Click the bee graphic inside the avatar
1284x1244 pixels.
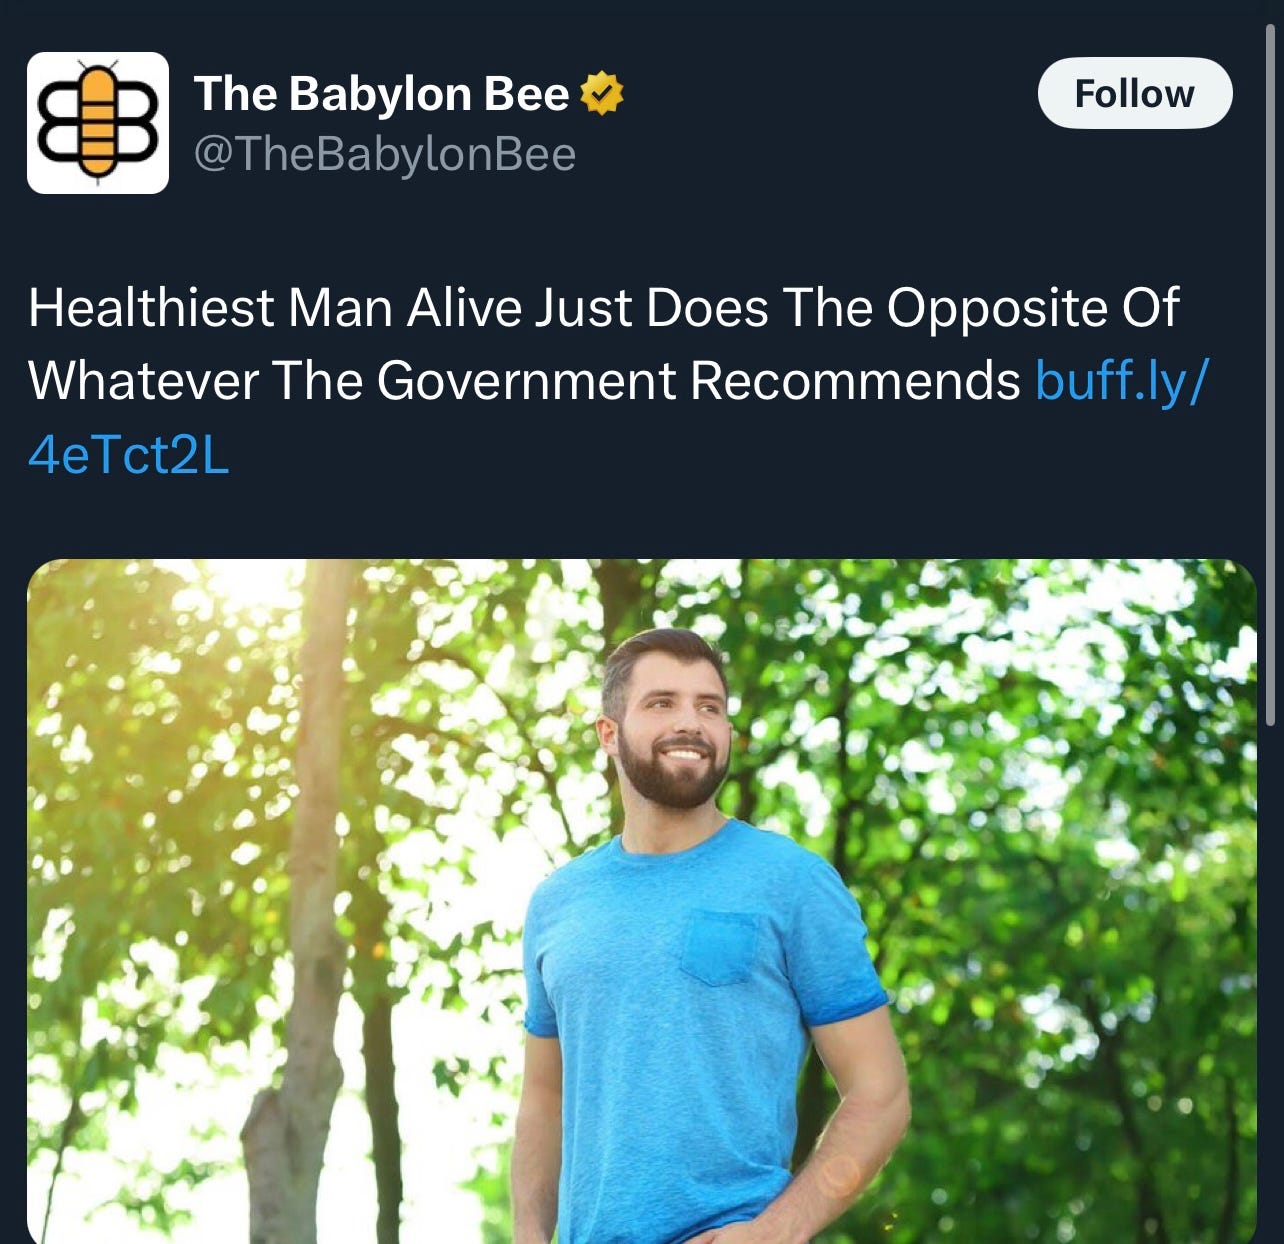(97, 122)
